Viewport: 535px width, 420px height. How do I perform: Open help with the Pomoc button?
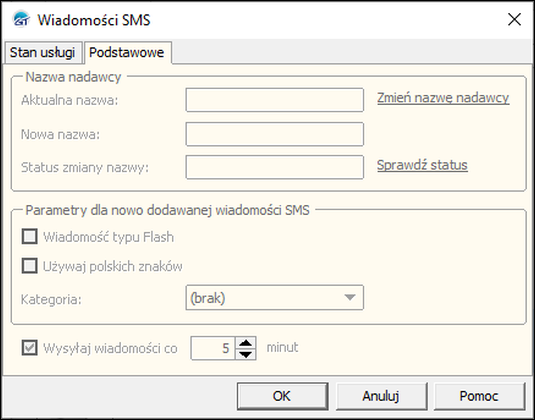click(x=479, y=396)
